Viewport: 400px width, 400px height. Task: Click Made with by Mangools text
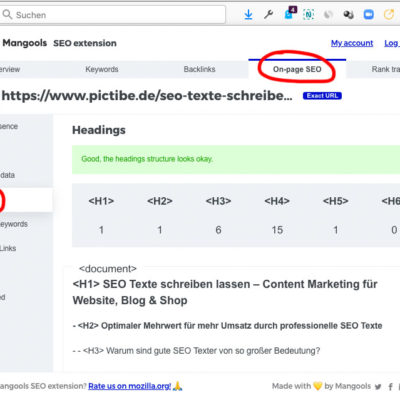tap(321, 386)
